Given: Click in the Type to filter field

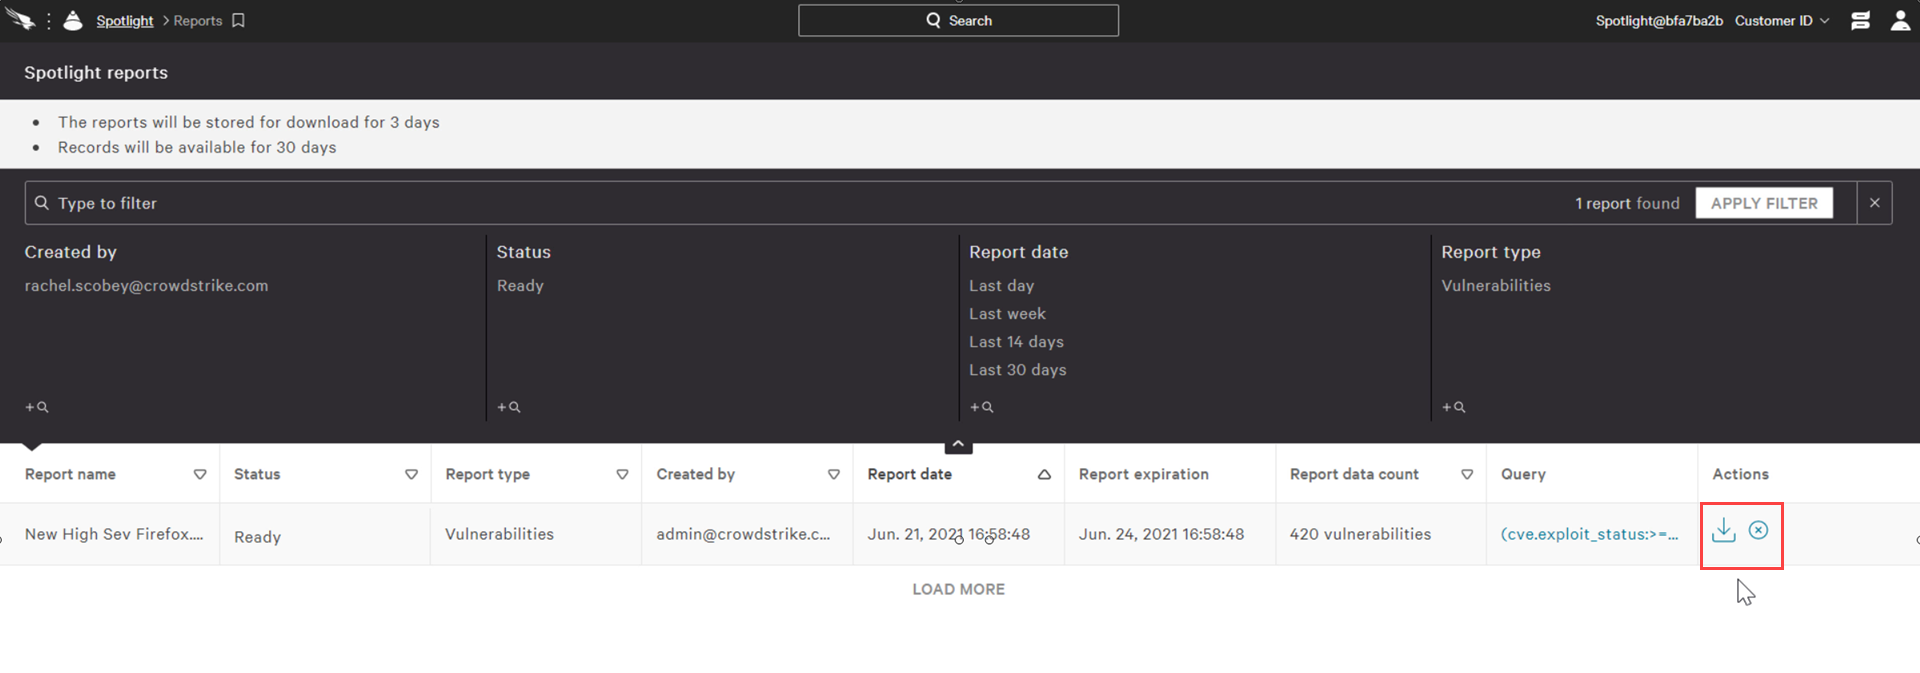Looking at the screenshot, I should click(800, 203).
